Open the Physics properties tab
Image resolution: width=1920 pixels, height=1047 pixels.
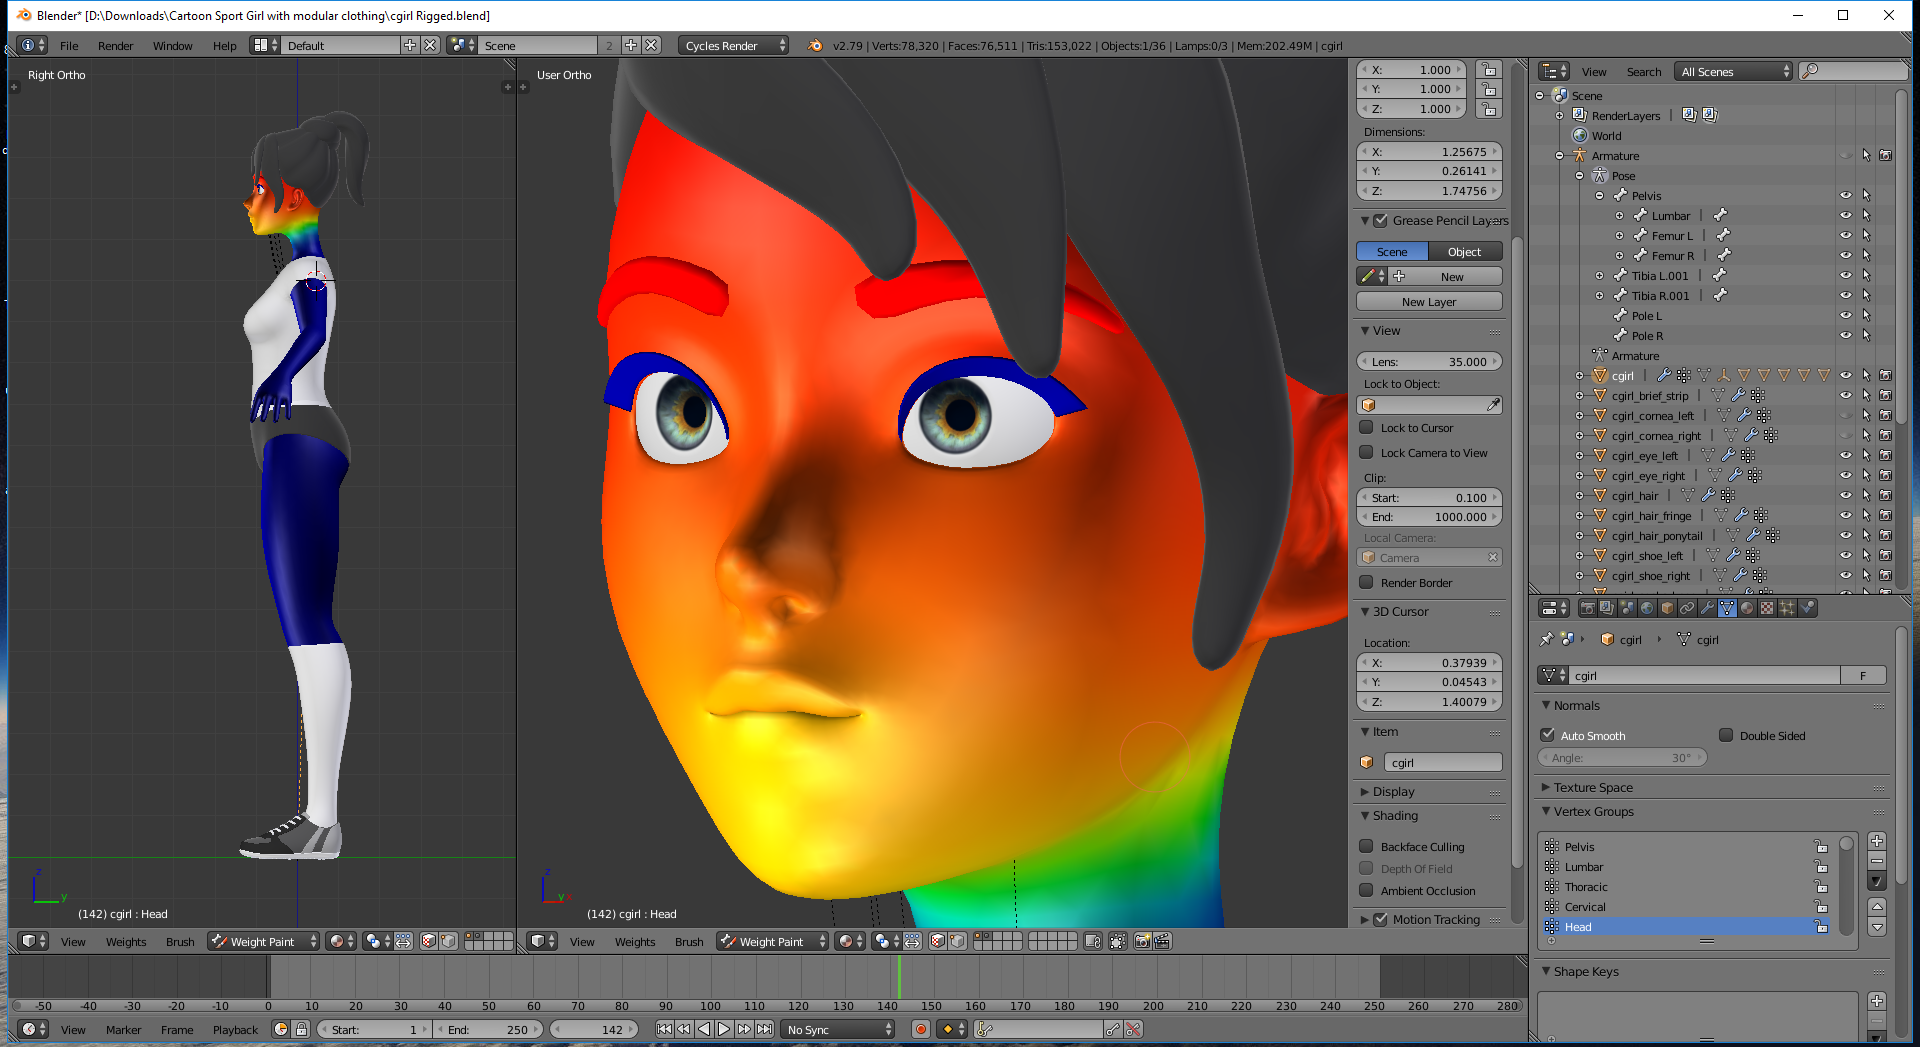click(1807, 608)
